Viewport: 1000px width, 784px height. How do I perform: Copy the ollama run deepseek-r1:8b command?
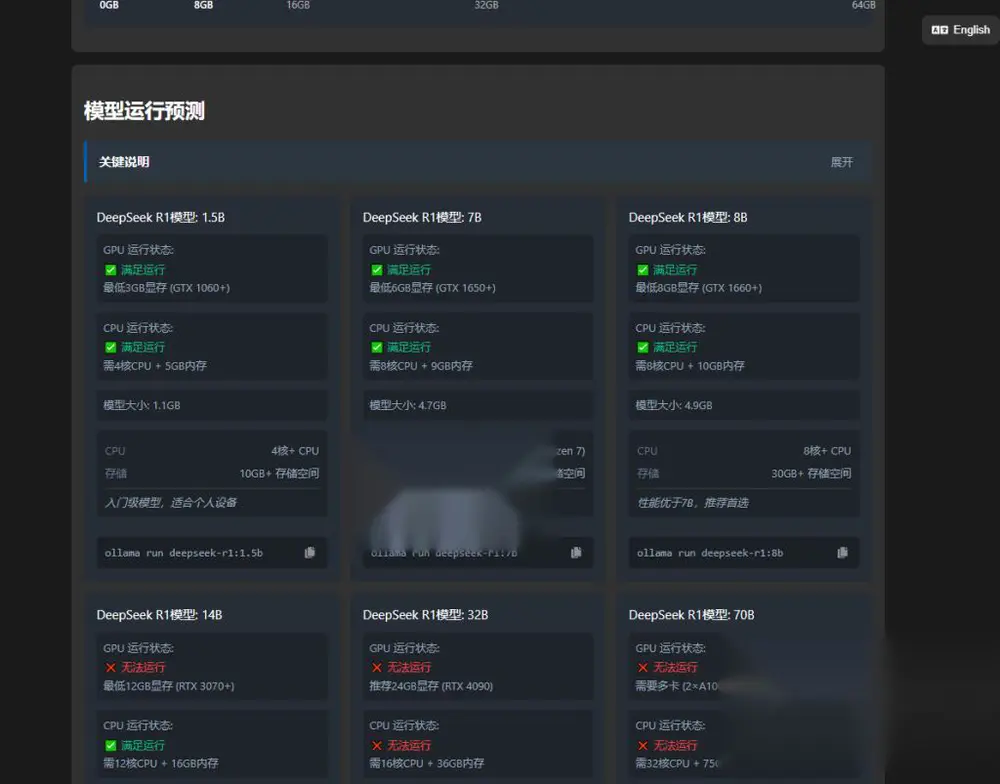coord(842,552)
